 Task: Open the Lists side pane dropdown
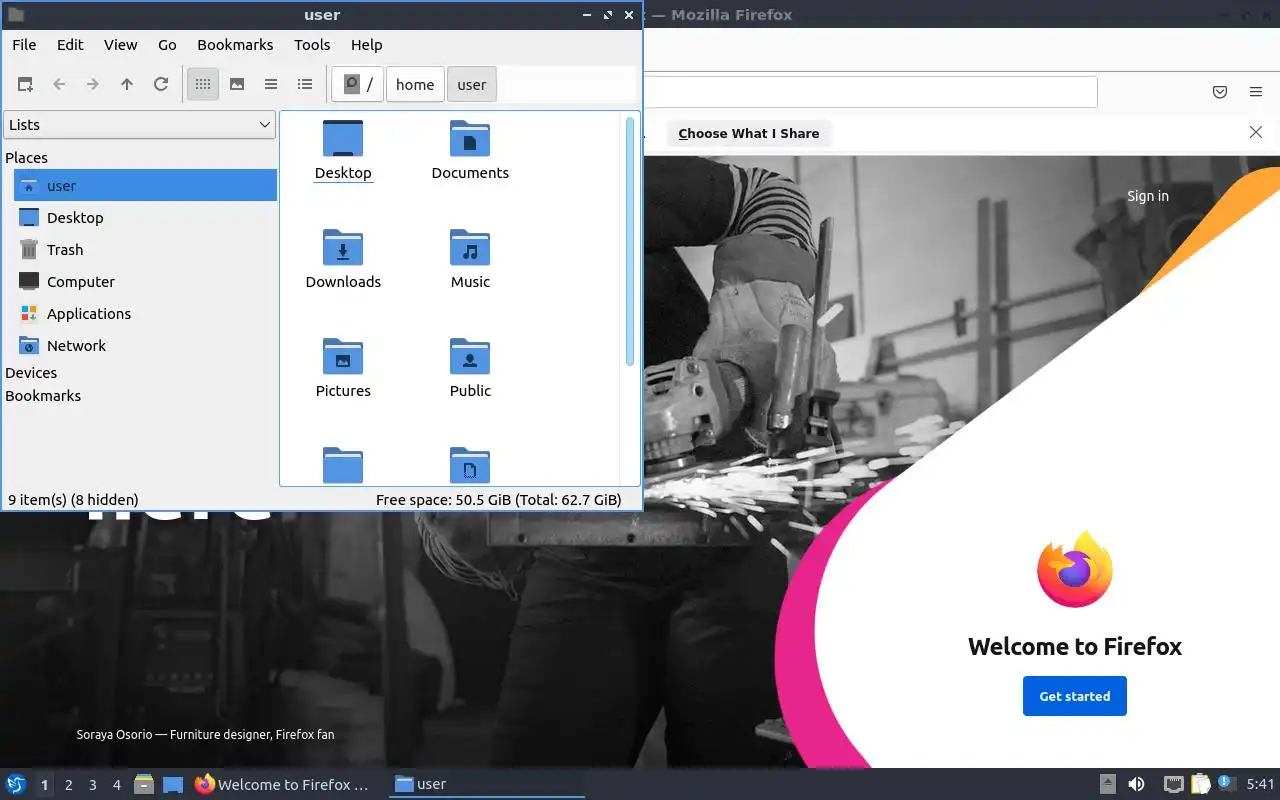pos(139,125)
